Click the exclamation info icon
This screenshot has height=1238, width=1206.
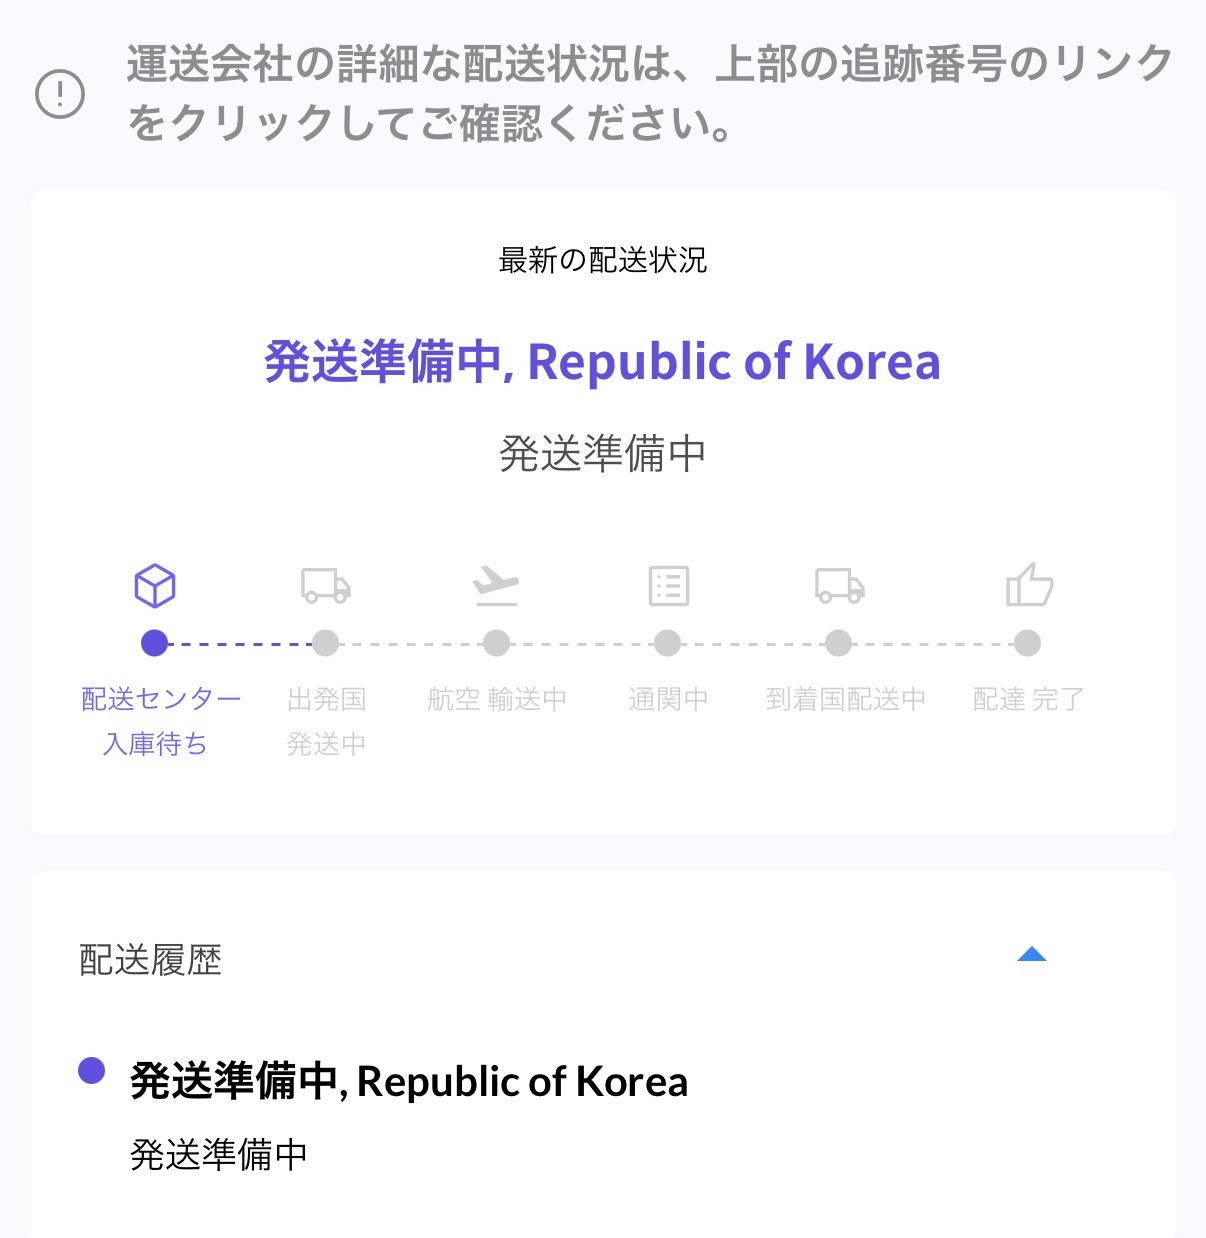[x=60, y=95]
